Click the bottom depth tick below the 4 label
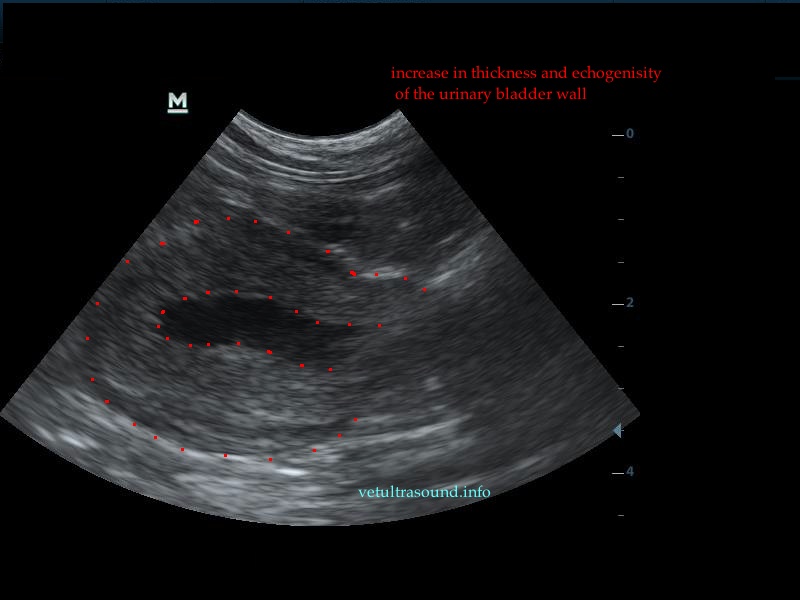Viewport: 800px width, 600px height. (620, 515)
